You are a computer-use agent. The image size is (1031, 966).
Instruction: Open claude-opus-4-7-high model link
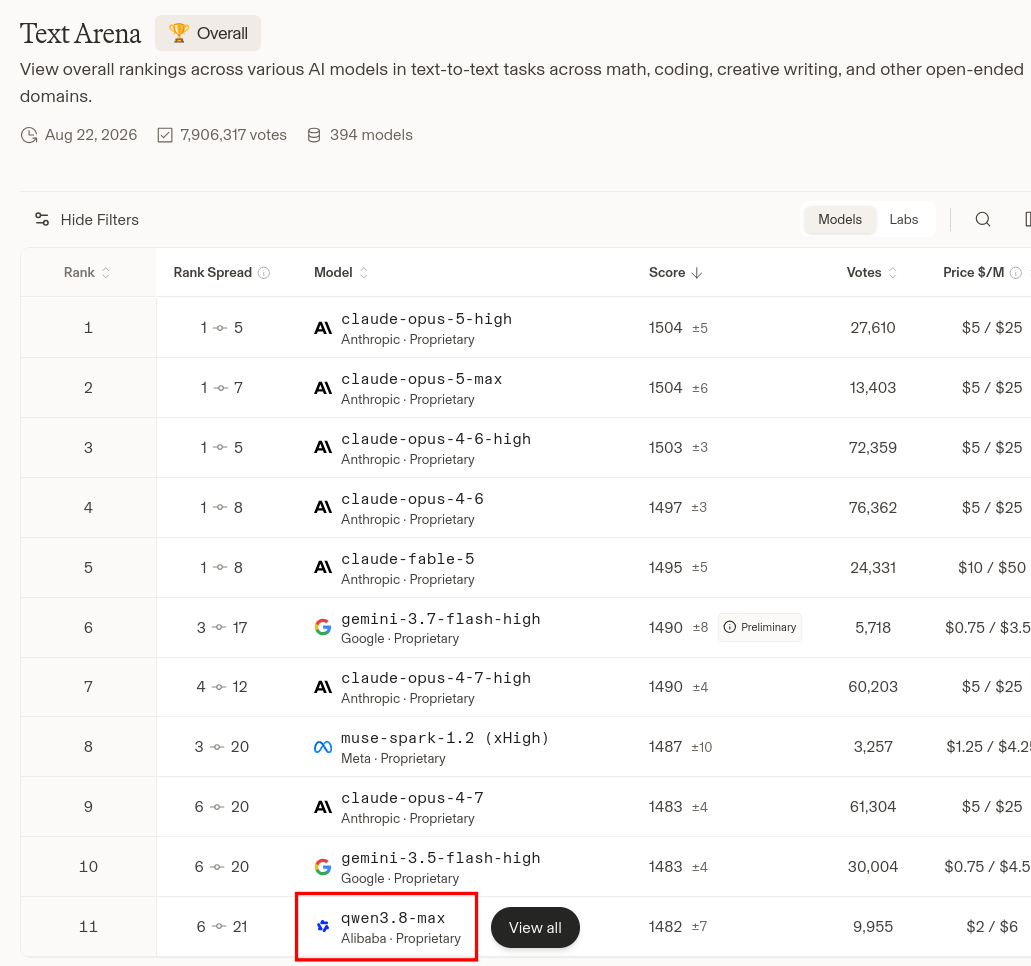436,678
